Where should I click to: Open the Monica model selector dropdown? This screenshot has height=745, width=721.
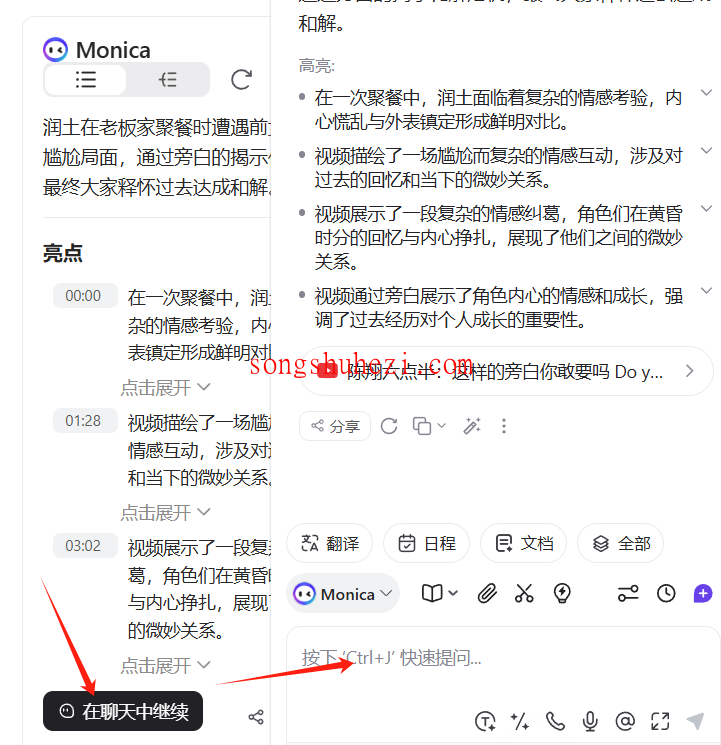[343, 593]
